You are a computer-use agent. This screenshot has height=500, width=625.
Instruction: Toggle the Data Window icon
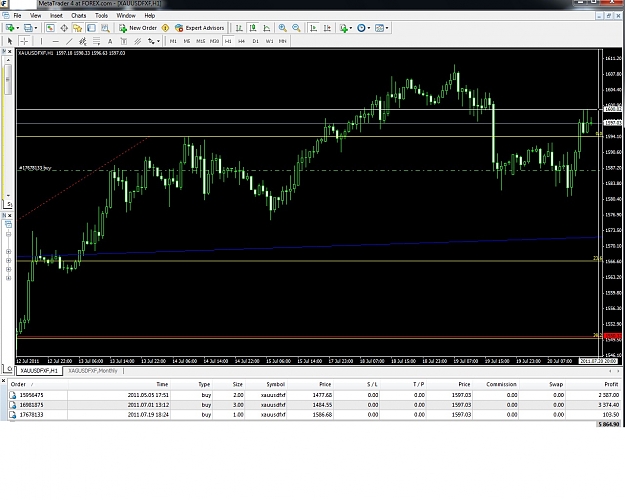tap(64, 28)
